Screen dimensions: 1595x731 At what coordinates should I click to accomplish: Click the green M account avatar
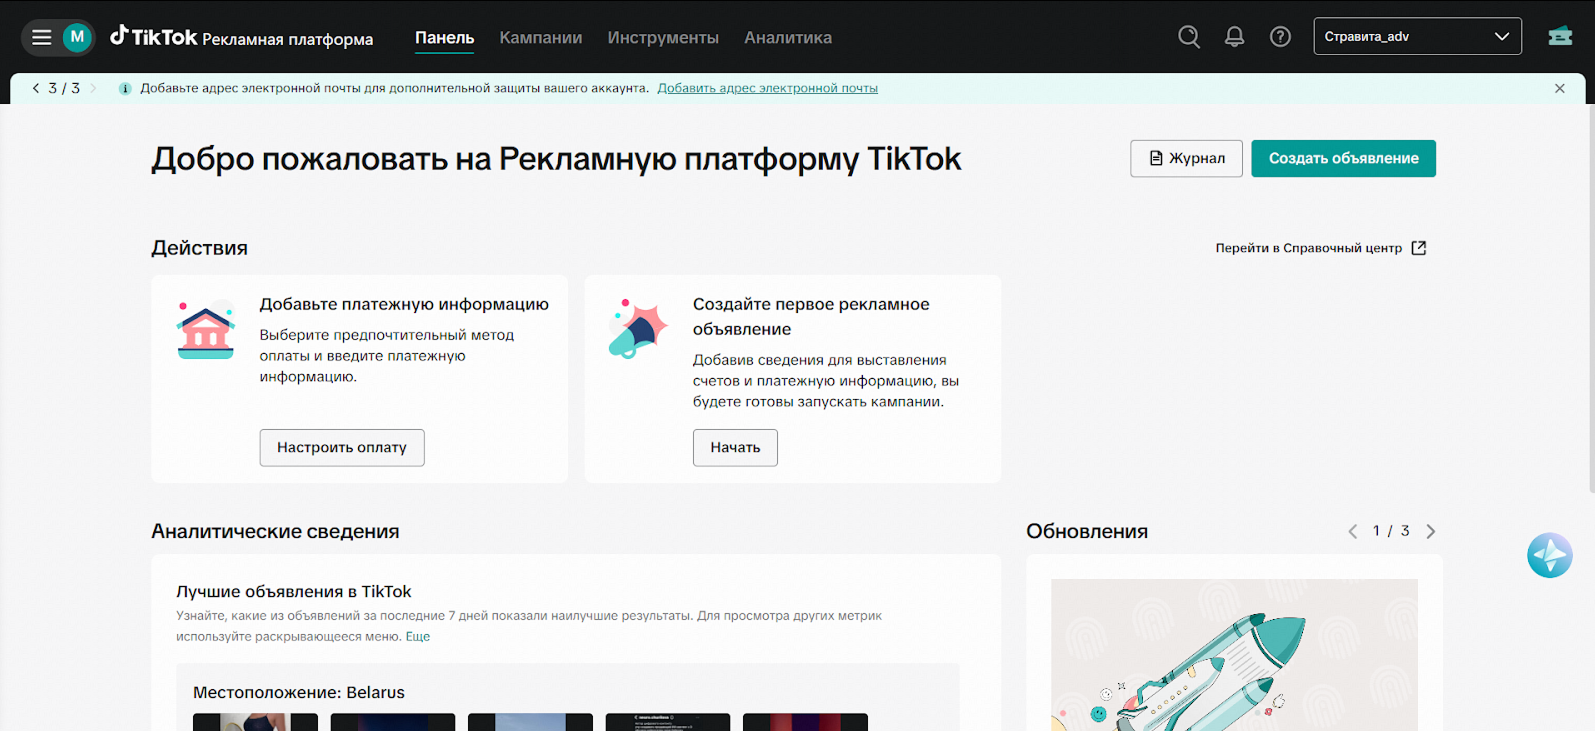point(77,37)
